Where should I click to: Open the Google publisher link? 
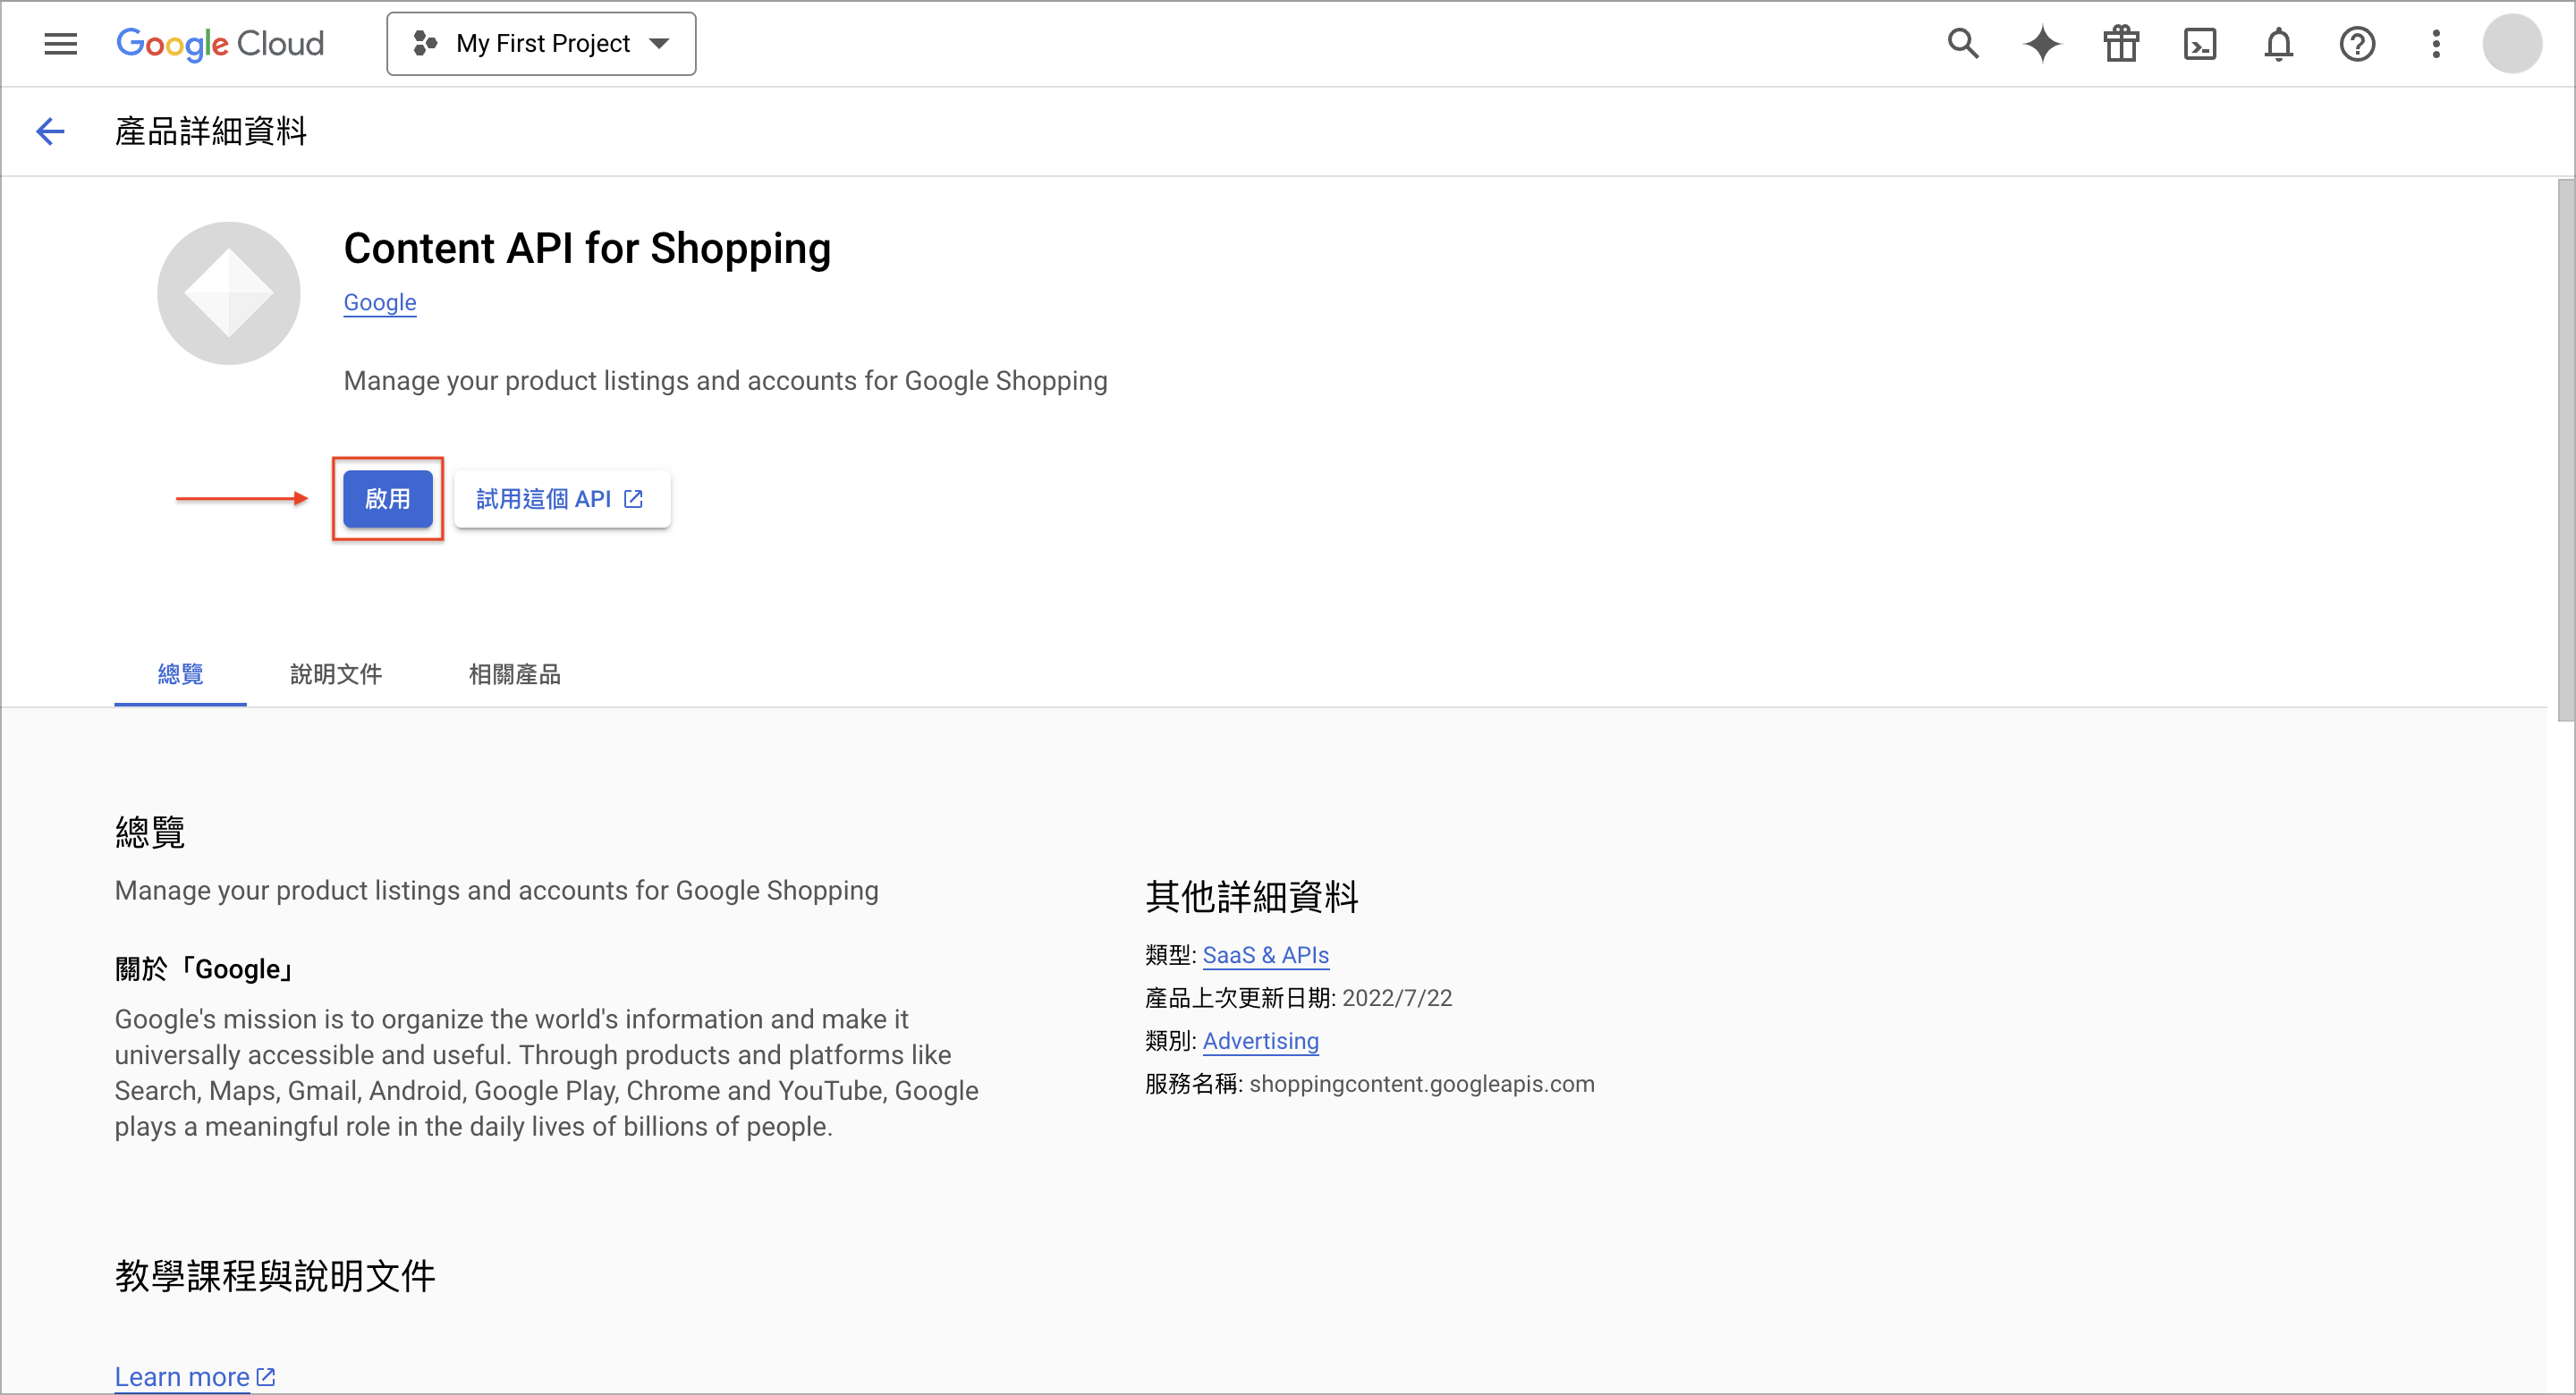[x=379, y=302]
